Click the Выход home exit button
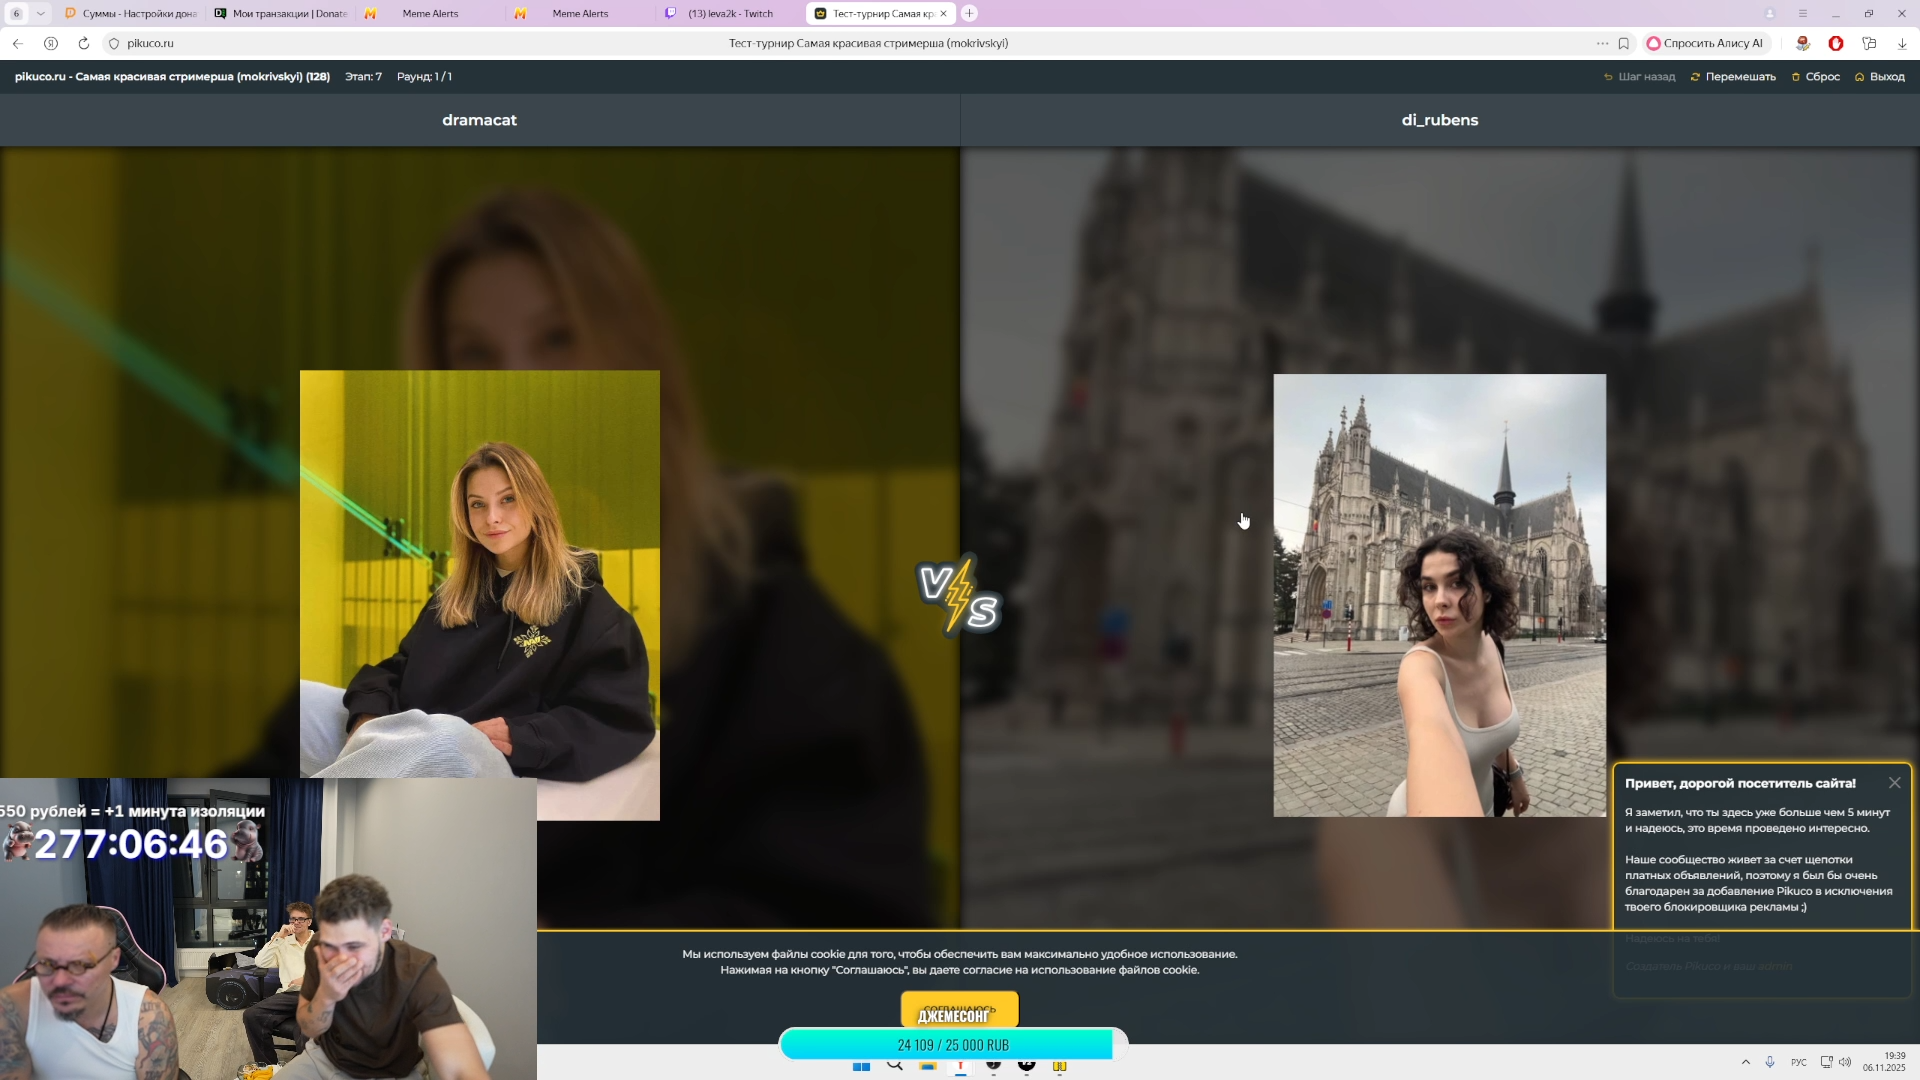The height and width of the screenshot is (1080, 1920). [1879, 77]
